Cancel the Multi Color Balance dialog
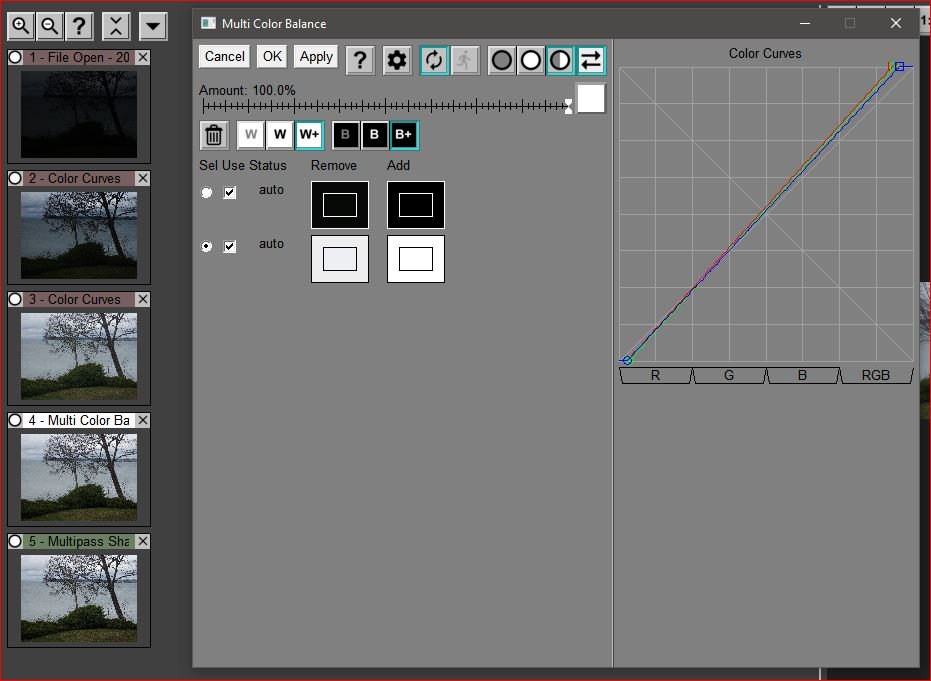This screenshot has width=931, height=681. click(x=223, y=57)
